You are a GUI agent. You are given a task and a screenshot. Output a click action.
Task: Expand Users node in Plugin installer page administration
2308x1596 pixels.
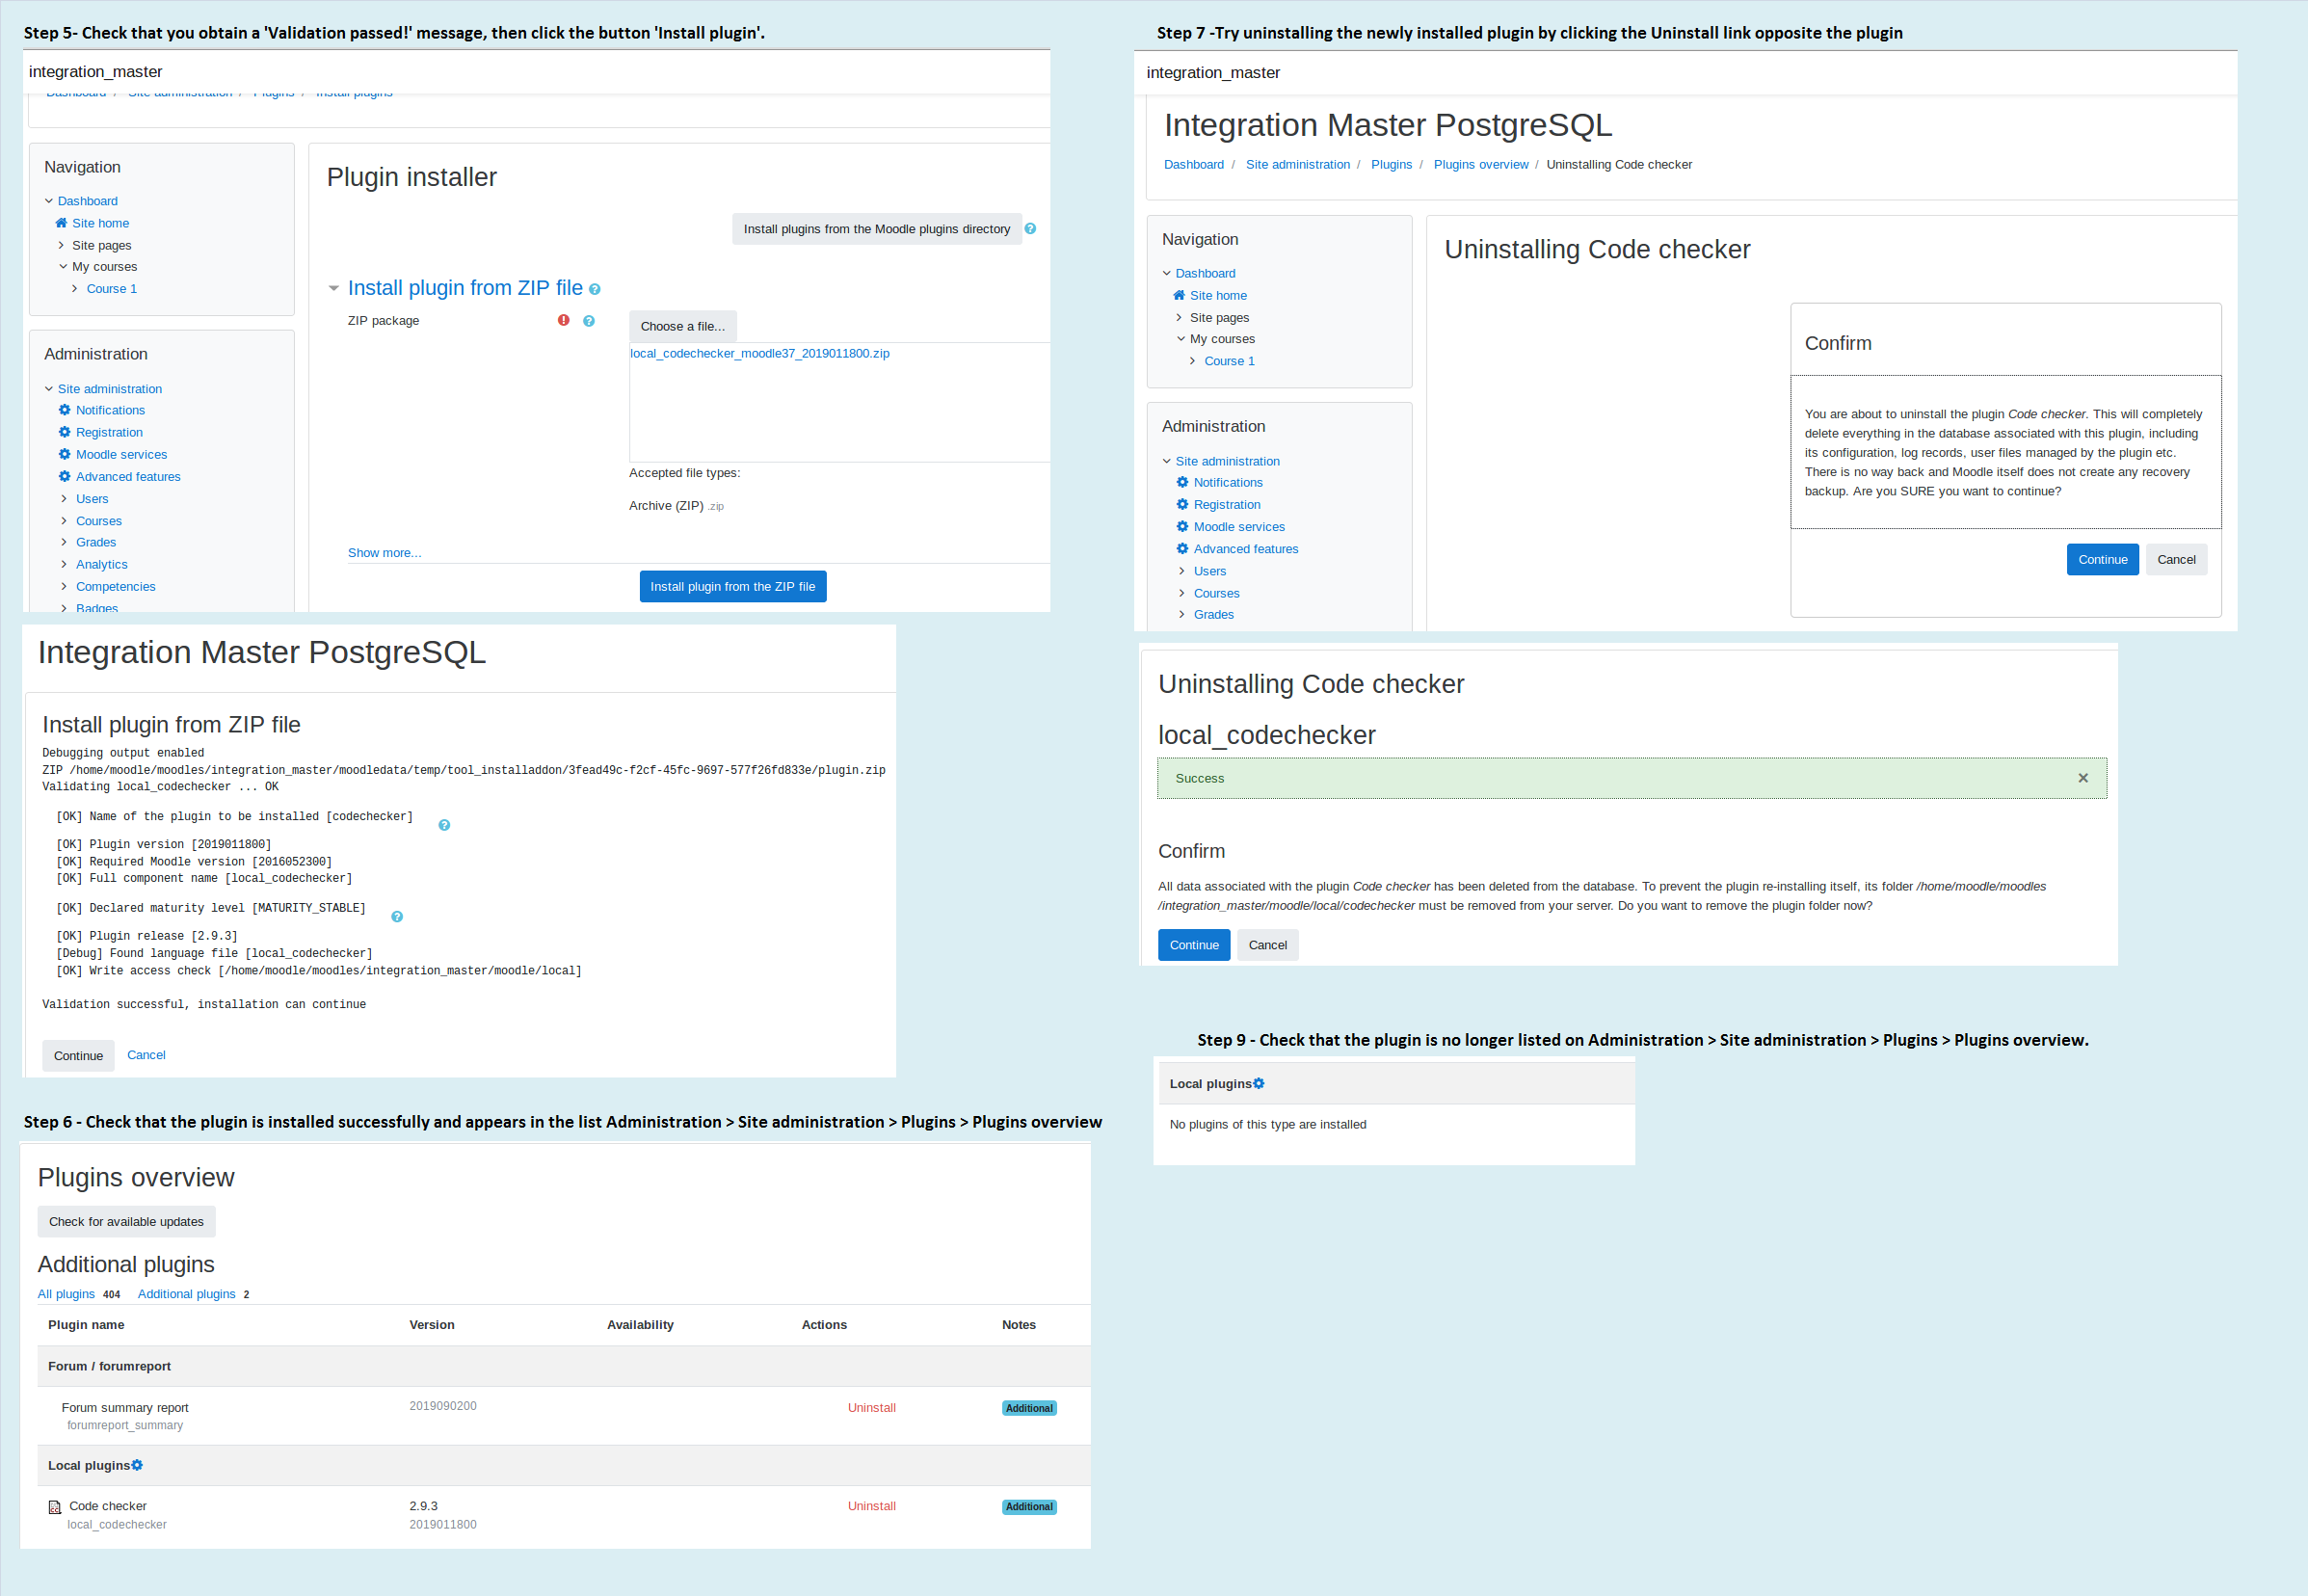coord(65,499)
